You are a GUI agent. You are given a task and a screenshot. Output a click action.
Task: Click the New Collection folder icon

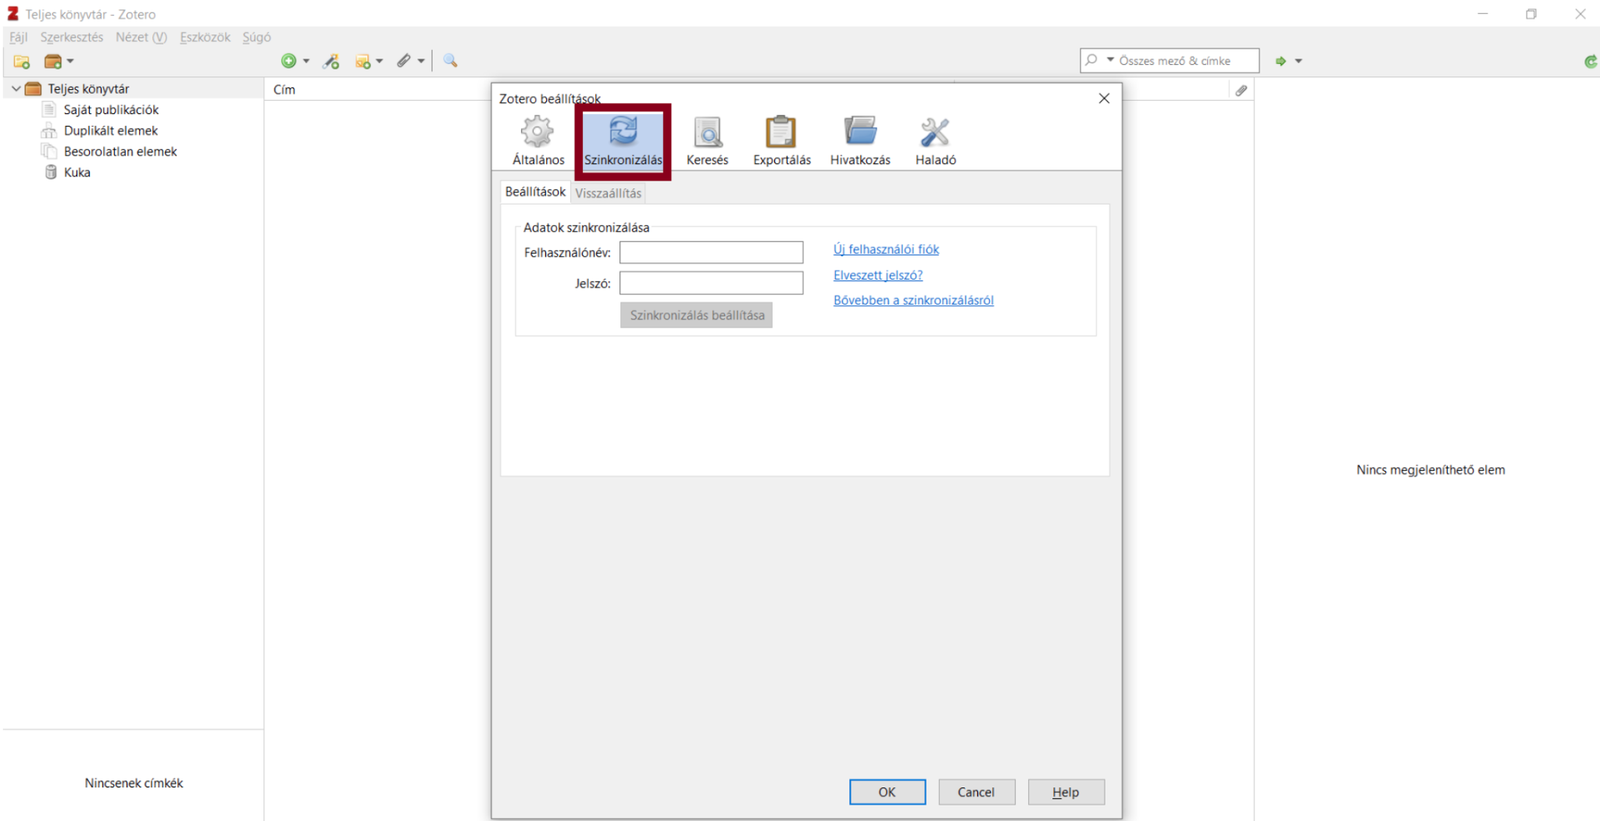(x=22, y=61)
